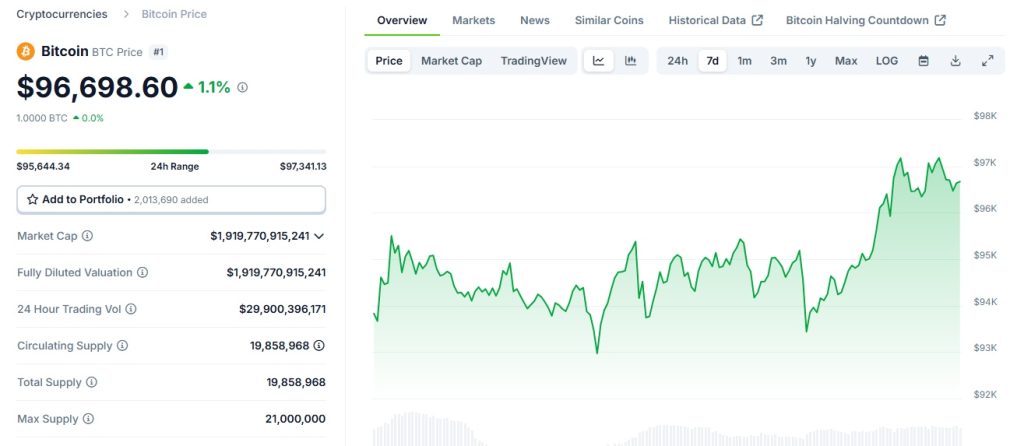Image resolution: width=1024 pixels, height=446 pixels.
Task: Open the Markets tab
Action: click(x=473, y=20)
